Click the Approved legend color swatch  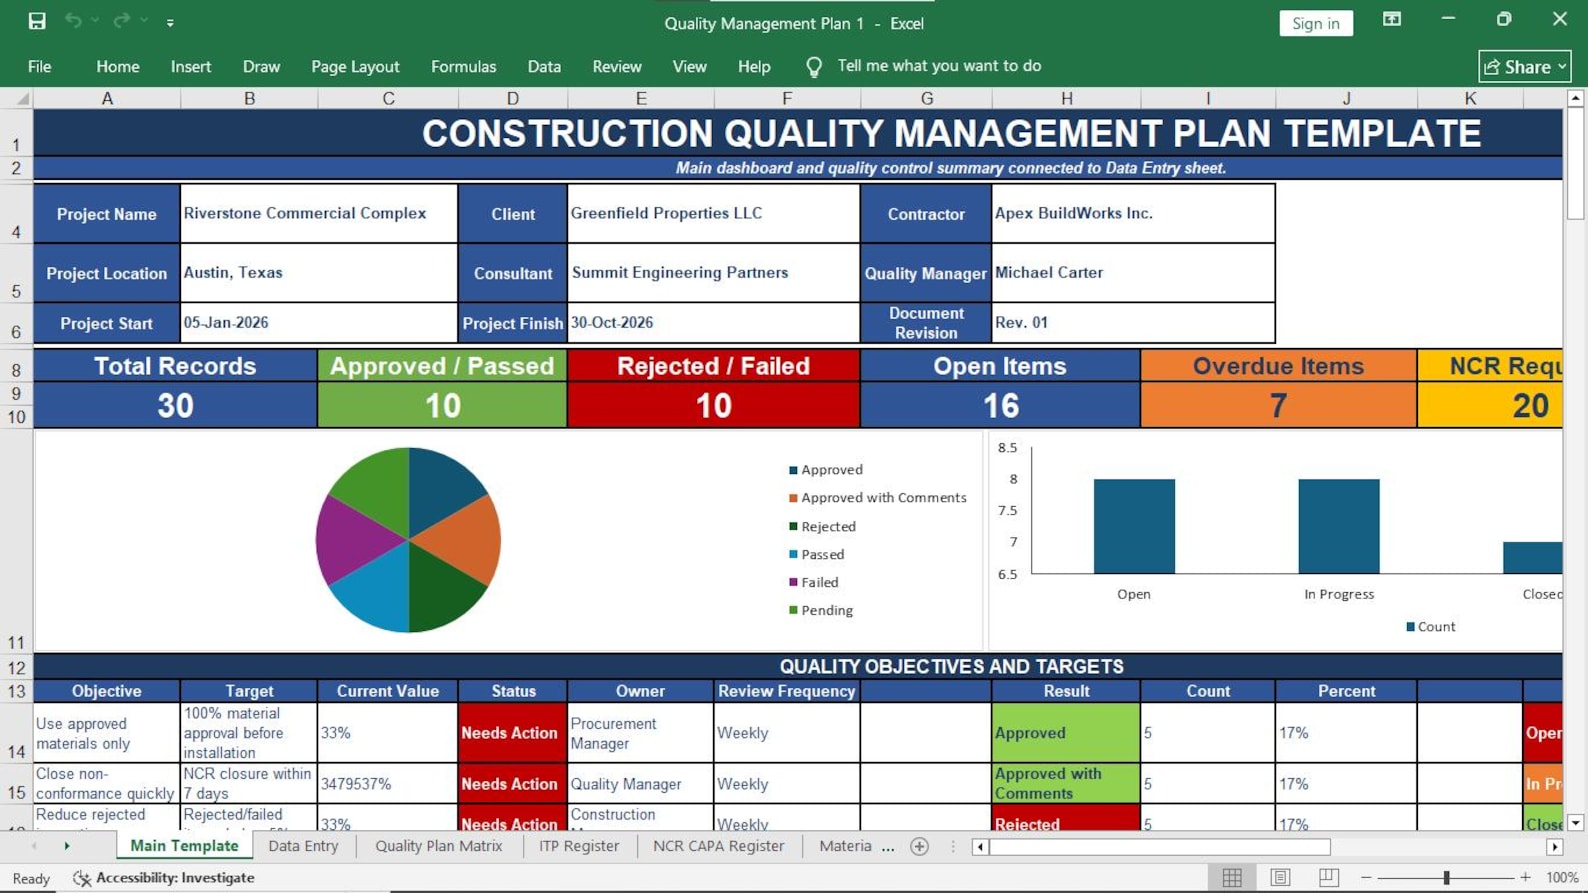[x=793, y=470]
